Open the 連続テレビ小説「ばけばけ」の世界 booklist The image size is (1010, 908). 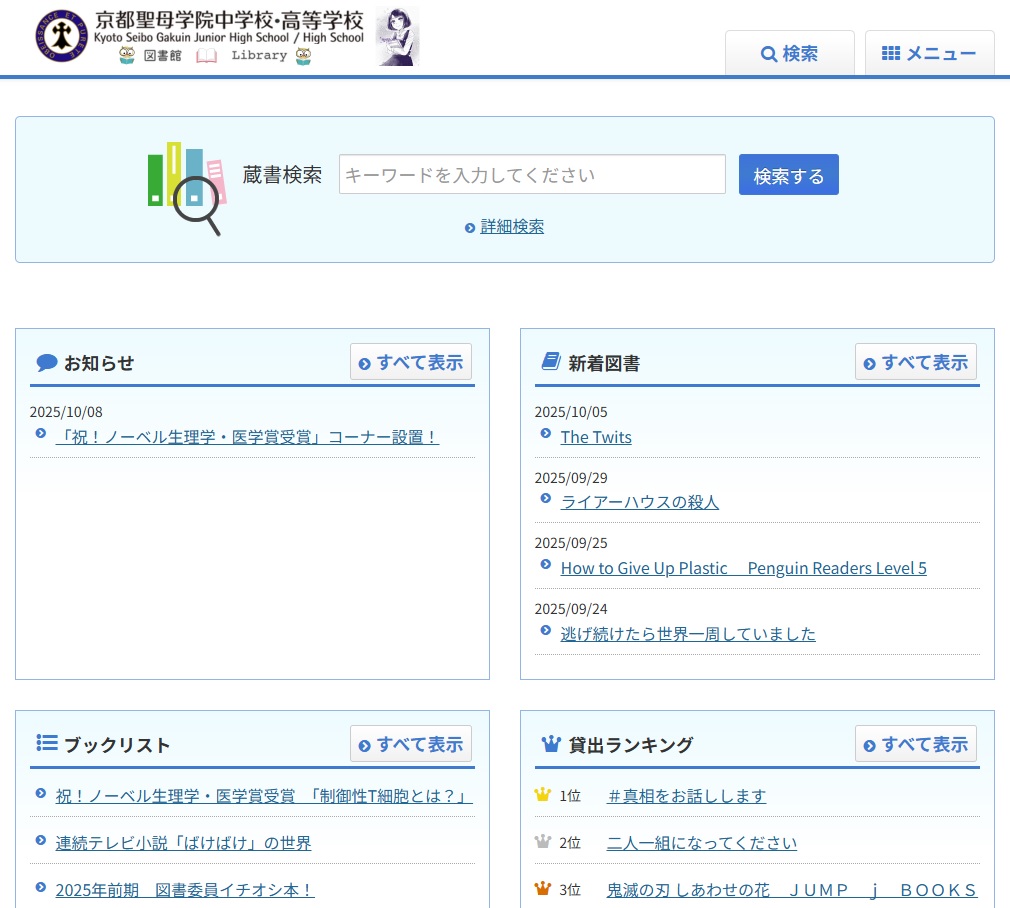tap(183, 843)
